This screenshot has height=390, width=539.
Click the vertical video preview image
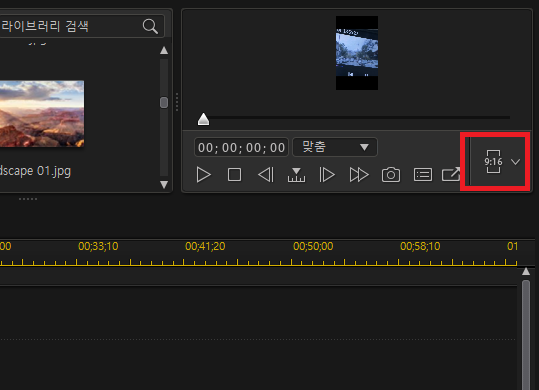tap(357, 53)
